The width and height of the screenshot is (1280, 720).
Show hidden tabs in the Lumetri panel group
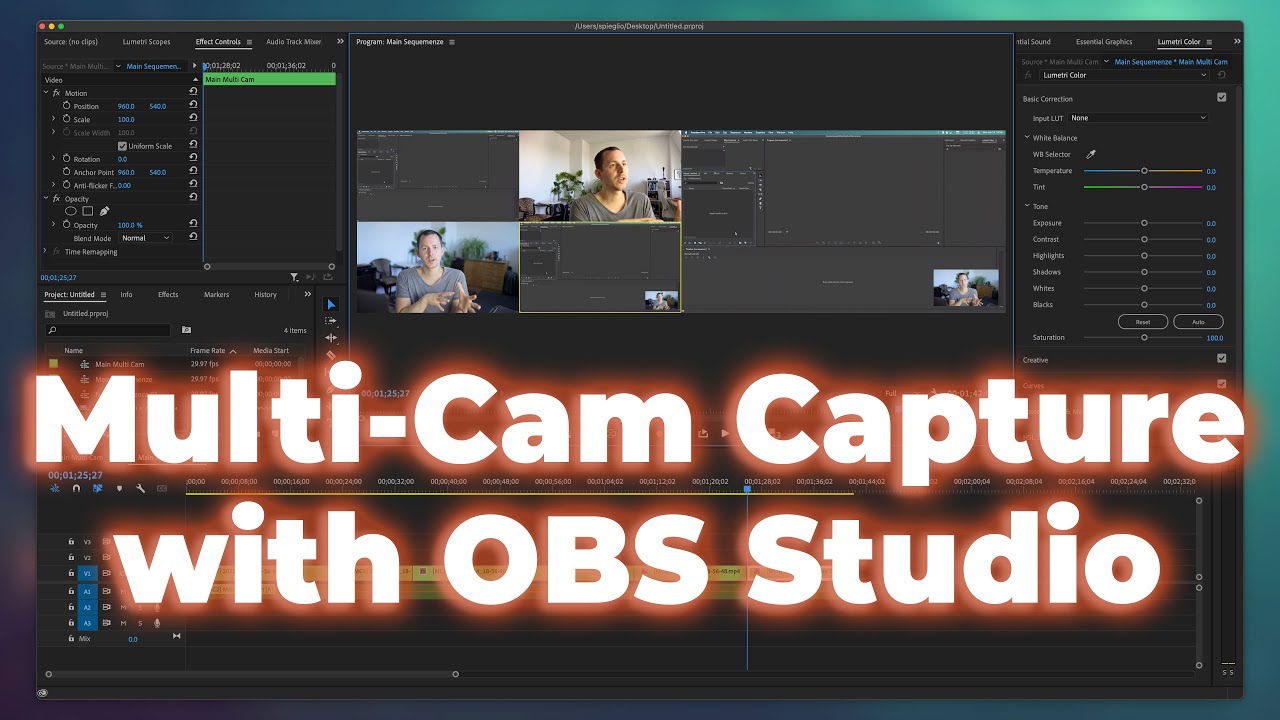pyautogui.click(x=1237, y=42)
